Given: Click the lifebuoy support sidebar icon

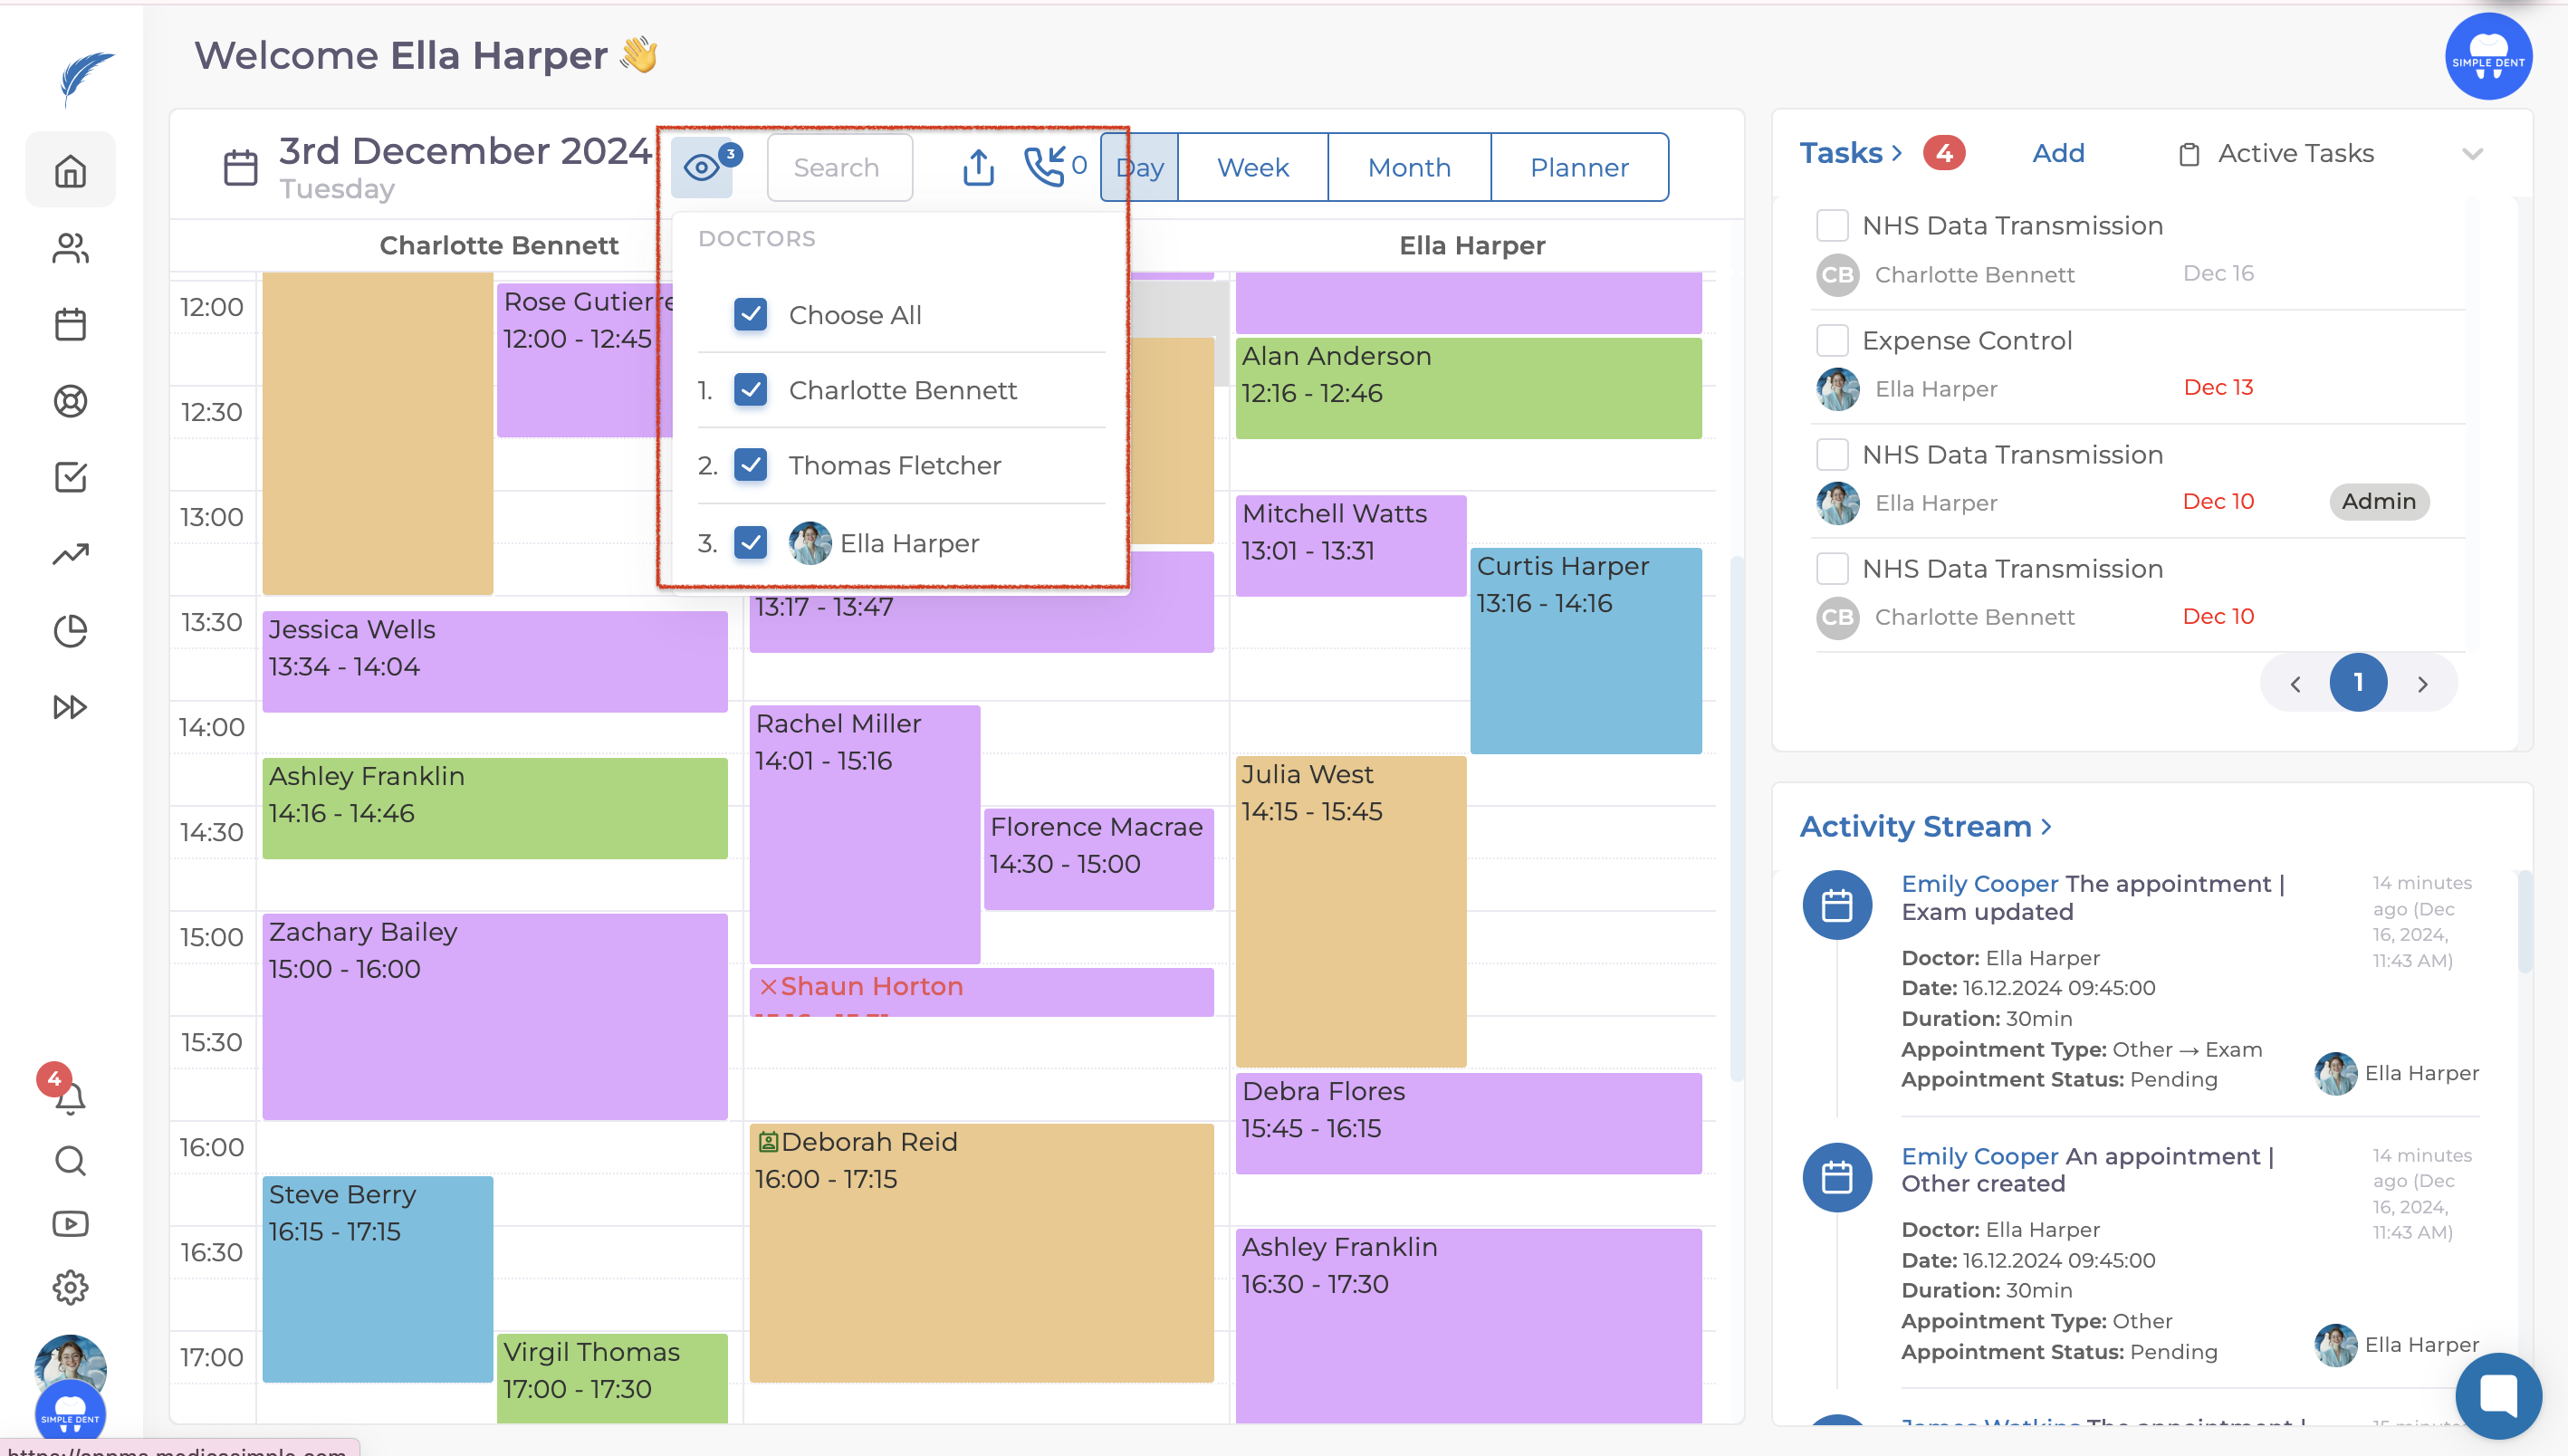Looking at the screenshot, I should click(70, 401).
